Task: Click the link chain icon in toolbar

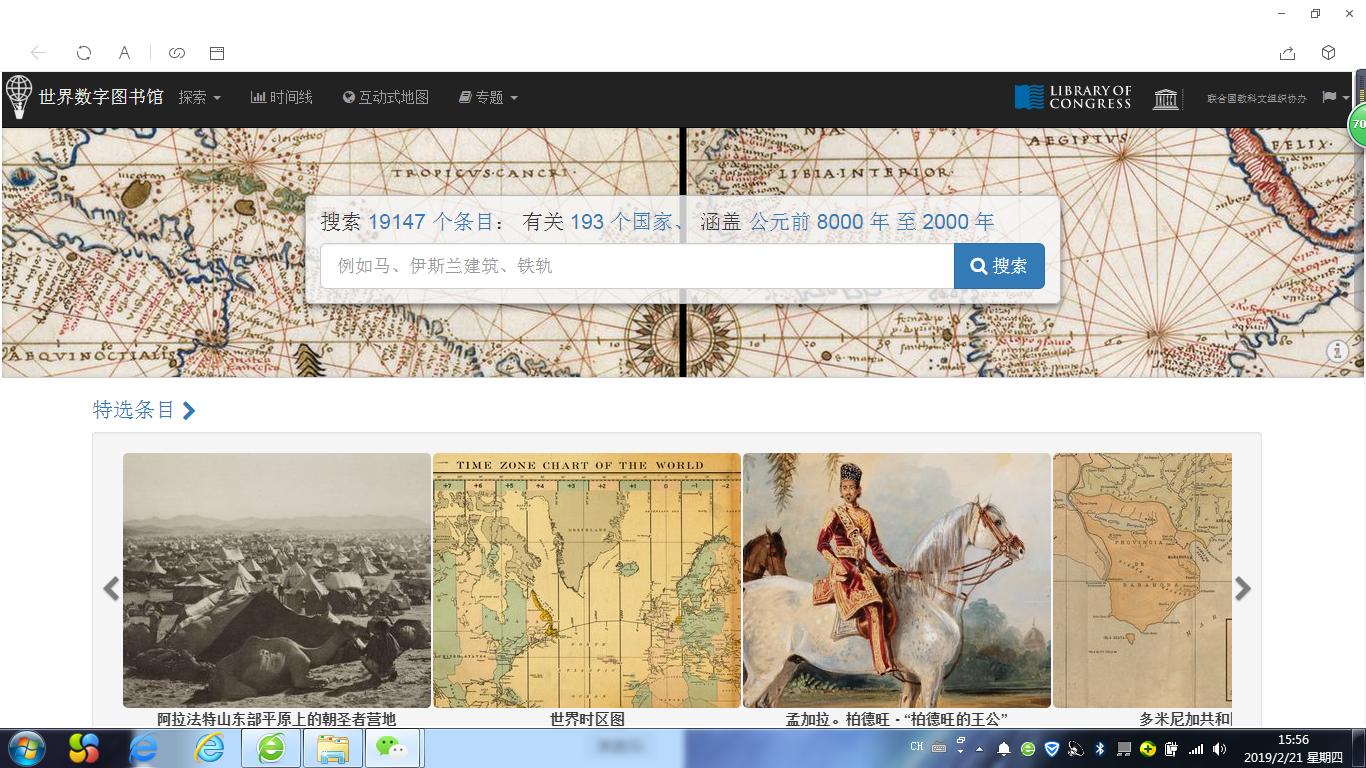Action: click(177, 53)
